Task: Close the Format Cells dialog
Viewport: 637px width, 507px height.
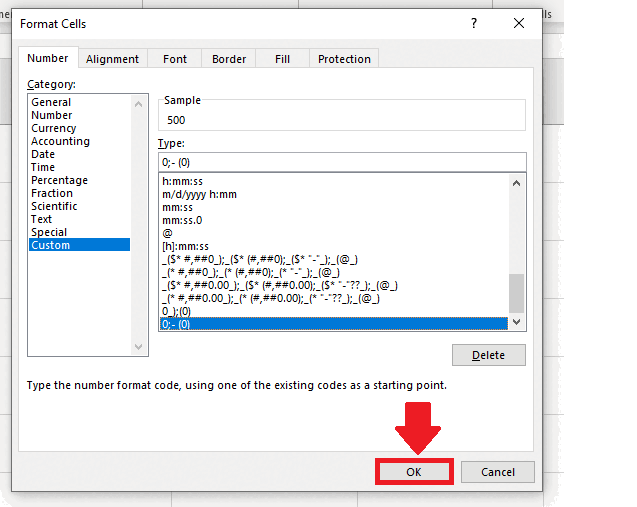Action: point(519,24)
